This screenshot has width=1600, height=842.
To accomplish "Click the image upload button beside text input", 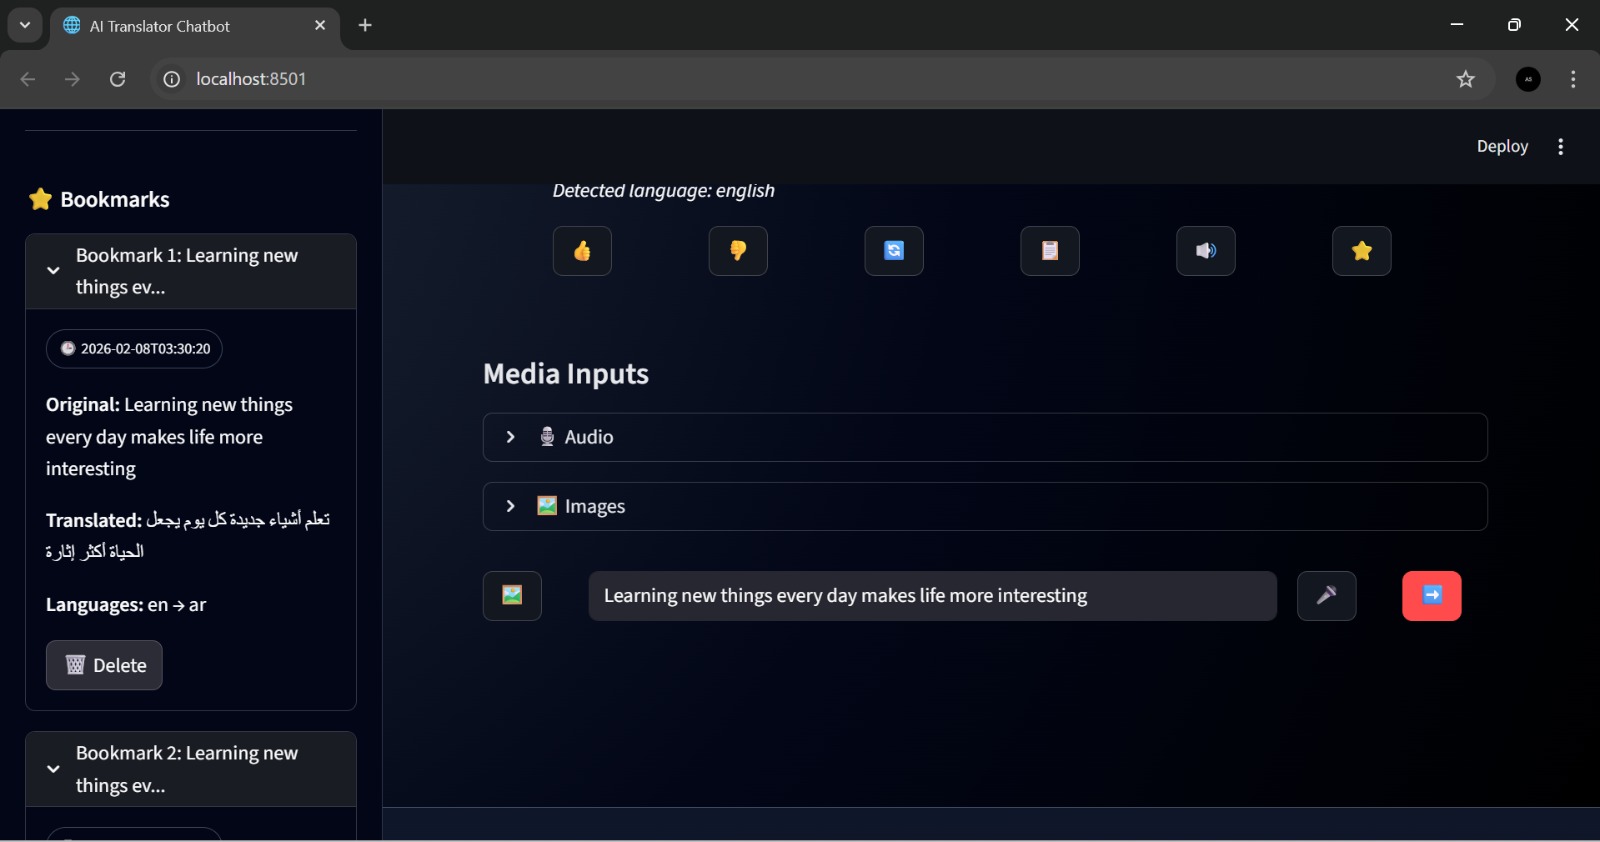I will pos(512,596).
